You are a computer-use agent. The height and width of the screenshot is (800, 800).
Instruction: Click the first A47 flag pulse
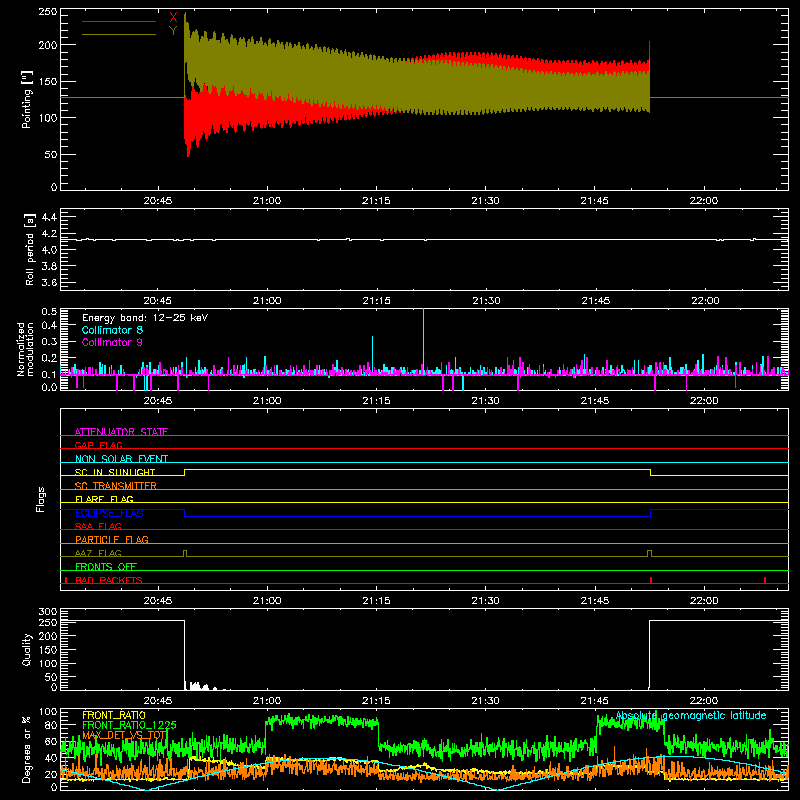point(185,553)
